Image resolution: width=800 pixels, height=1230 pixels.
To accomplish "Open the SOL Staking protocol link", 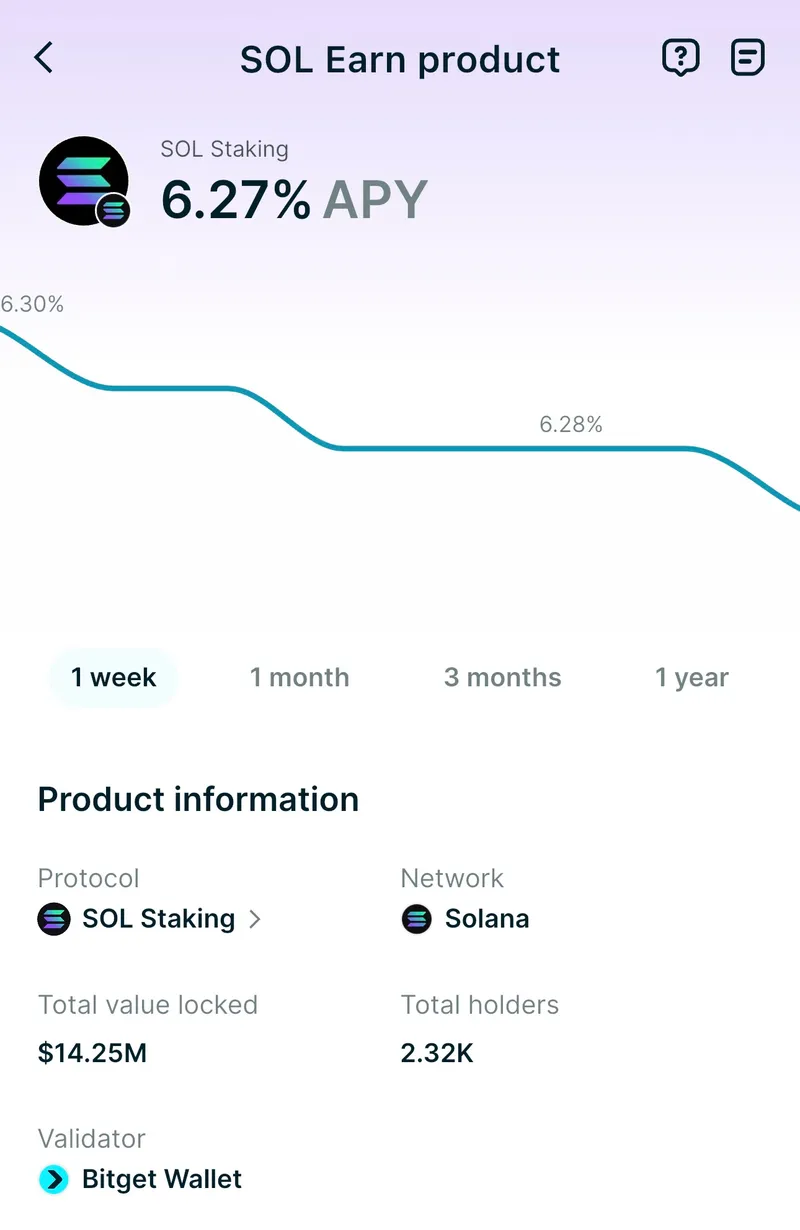I will [x=159, y=919].
